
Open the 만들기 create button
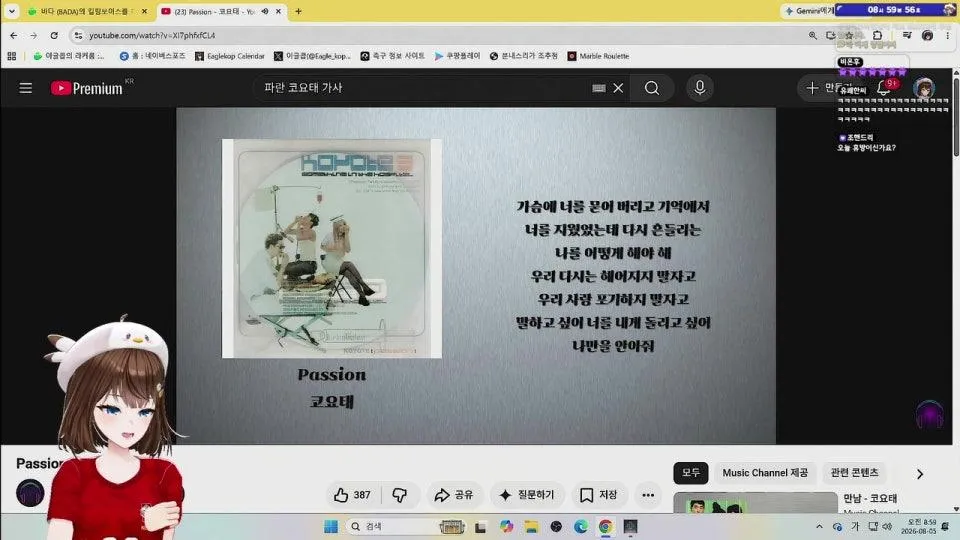pos(830,88)
